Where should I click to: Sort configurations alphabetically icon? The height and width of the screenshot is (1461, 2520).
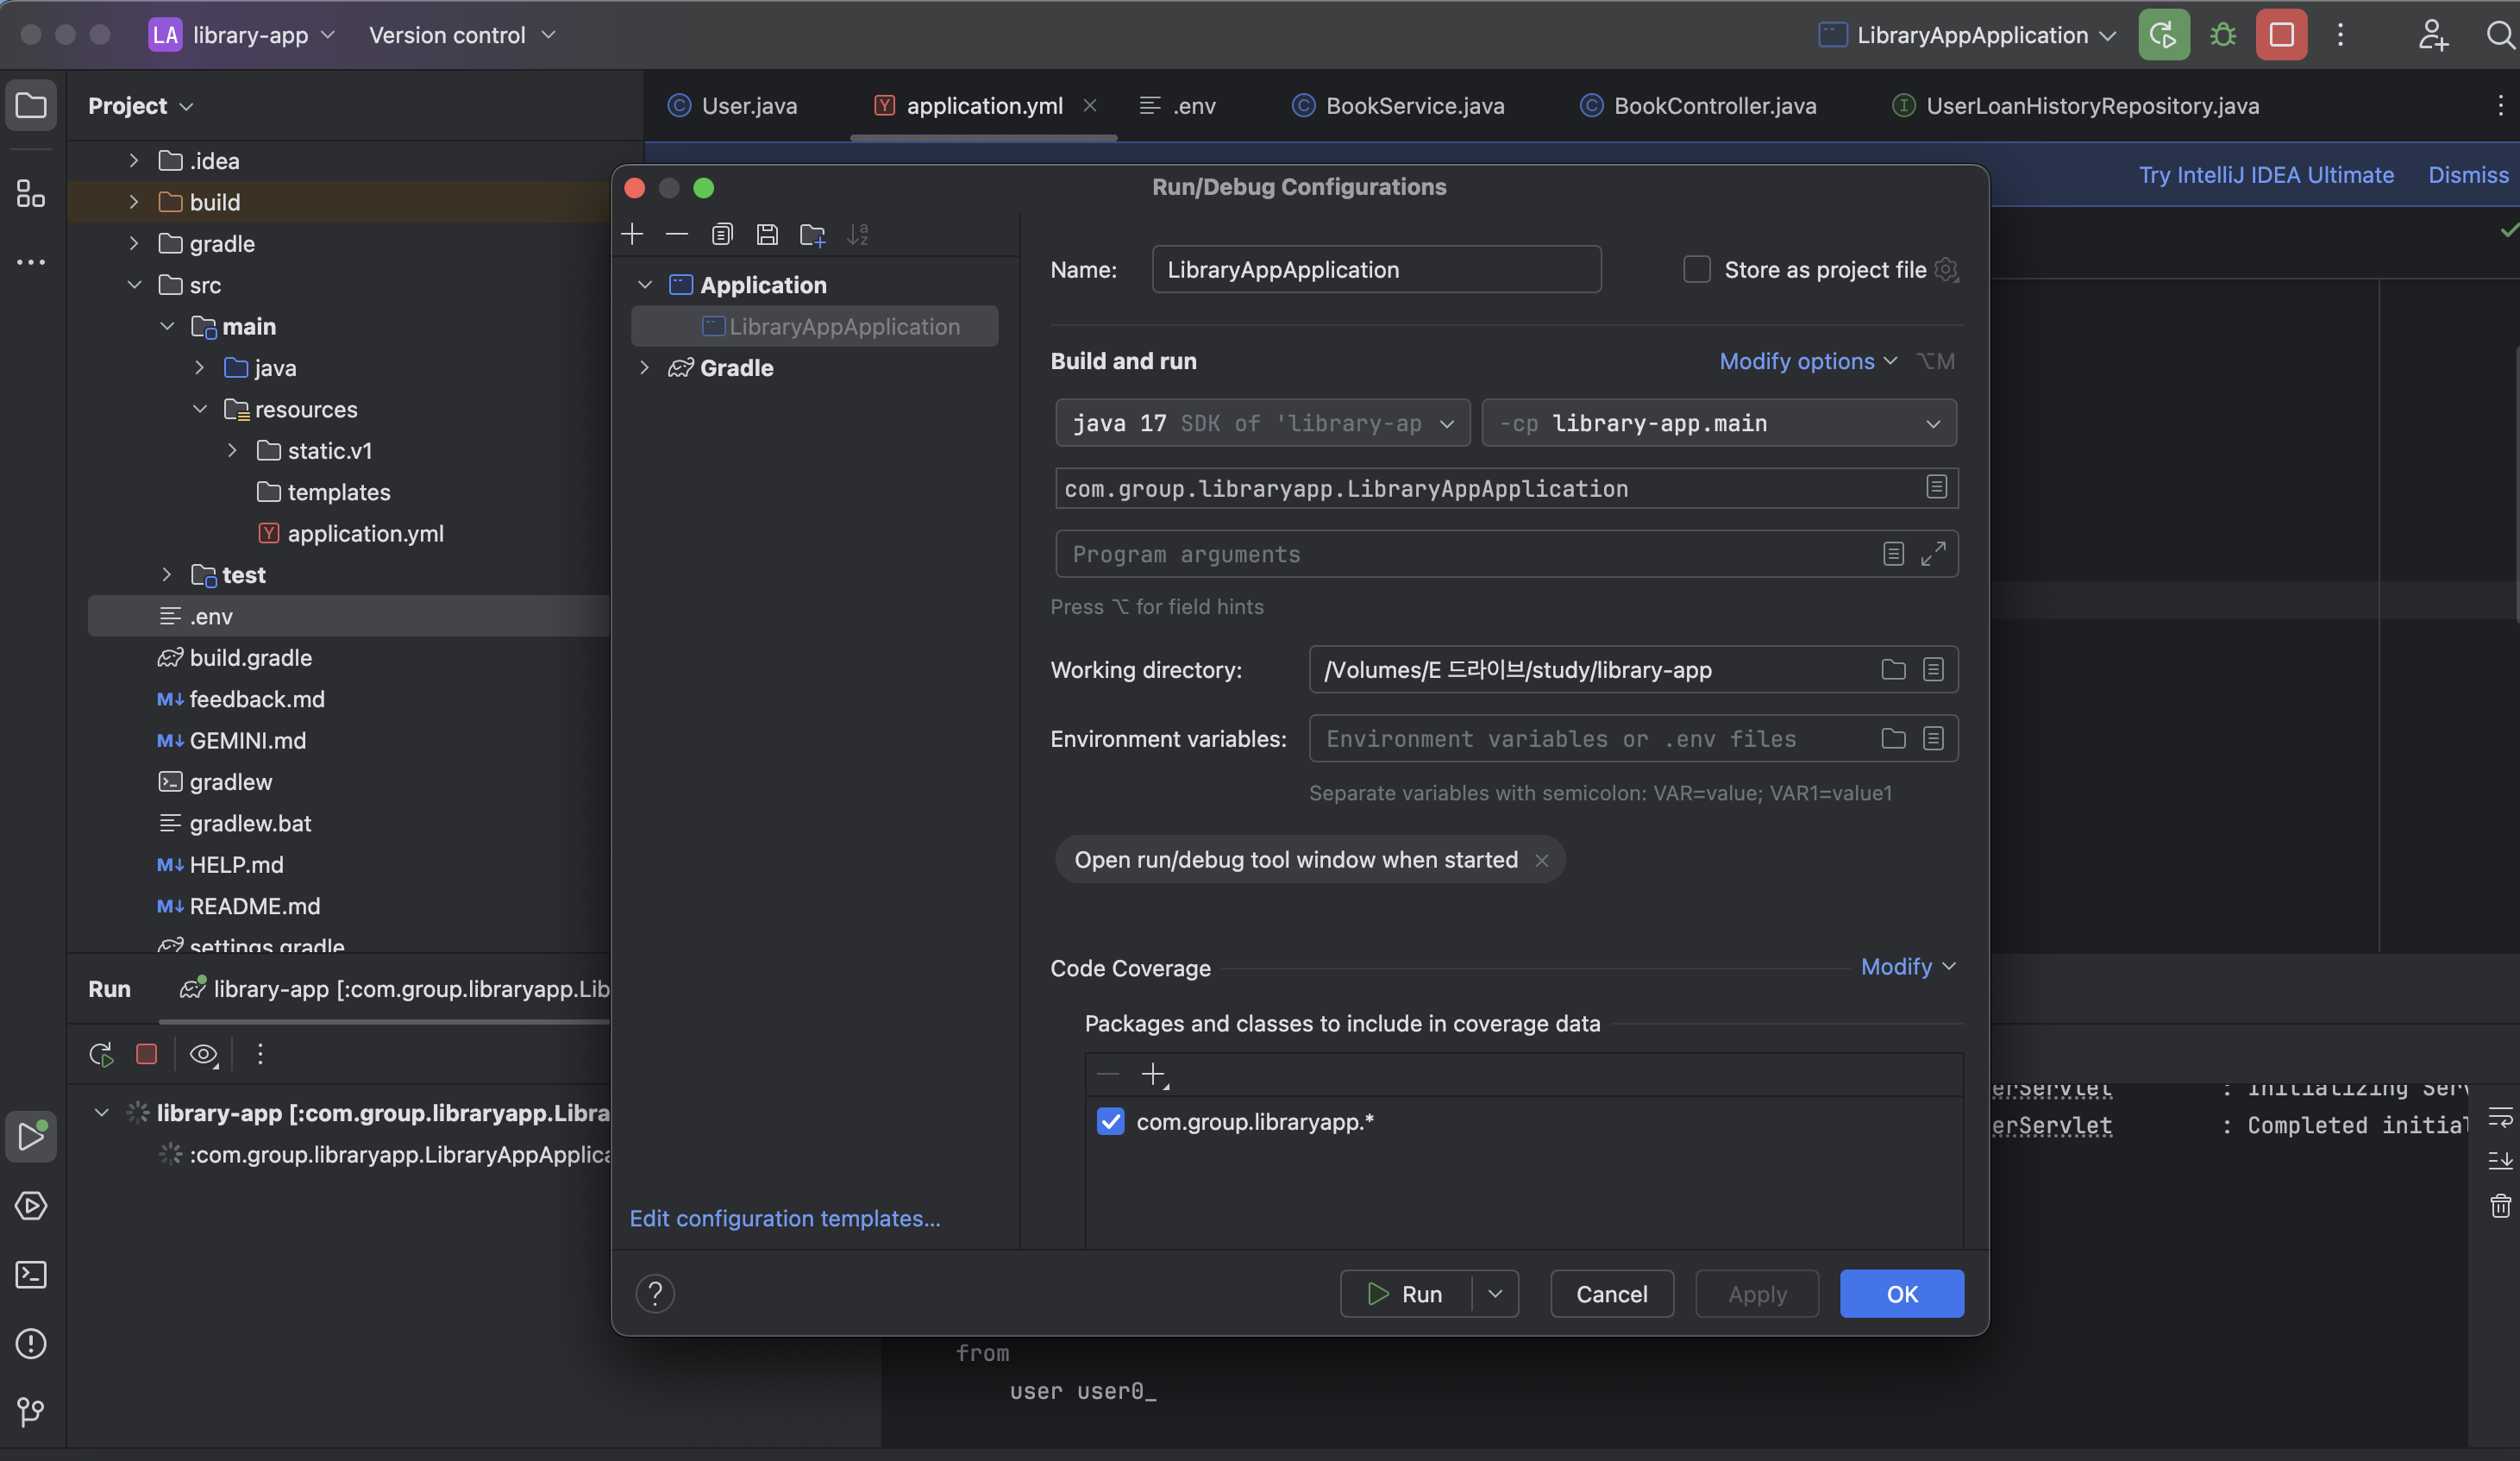(858, 234)
